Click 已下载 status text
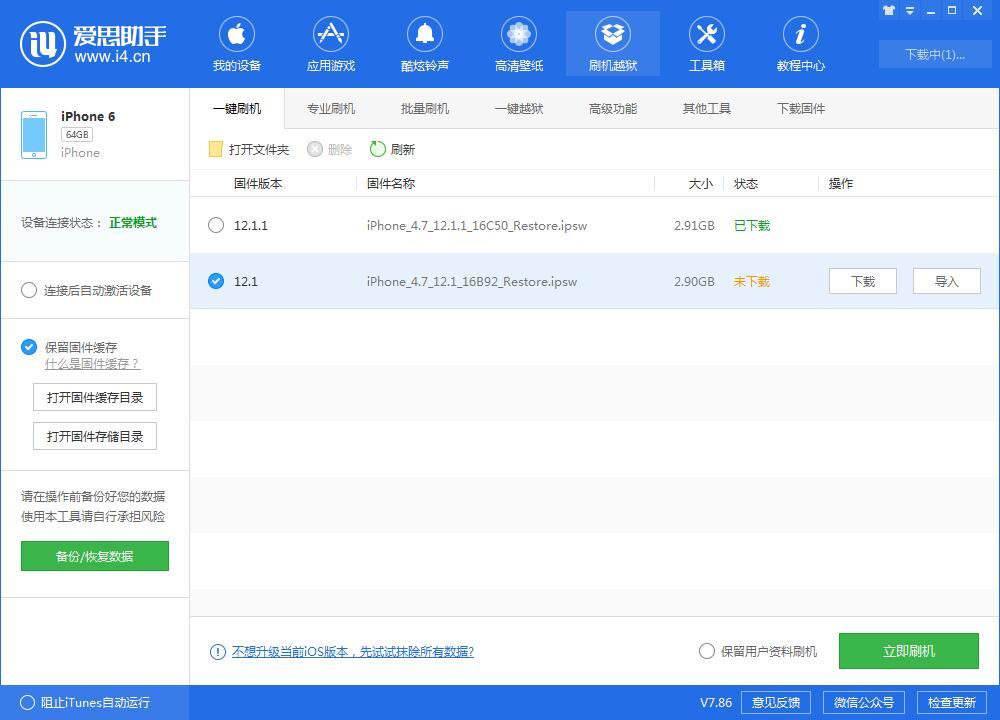The width and height of the screenshot is (1000, 720). pyautogui.click(x=752, y=225)
